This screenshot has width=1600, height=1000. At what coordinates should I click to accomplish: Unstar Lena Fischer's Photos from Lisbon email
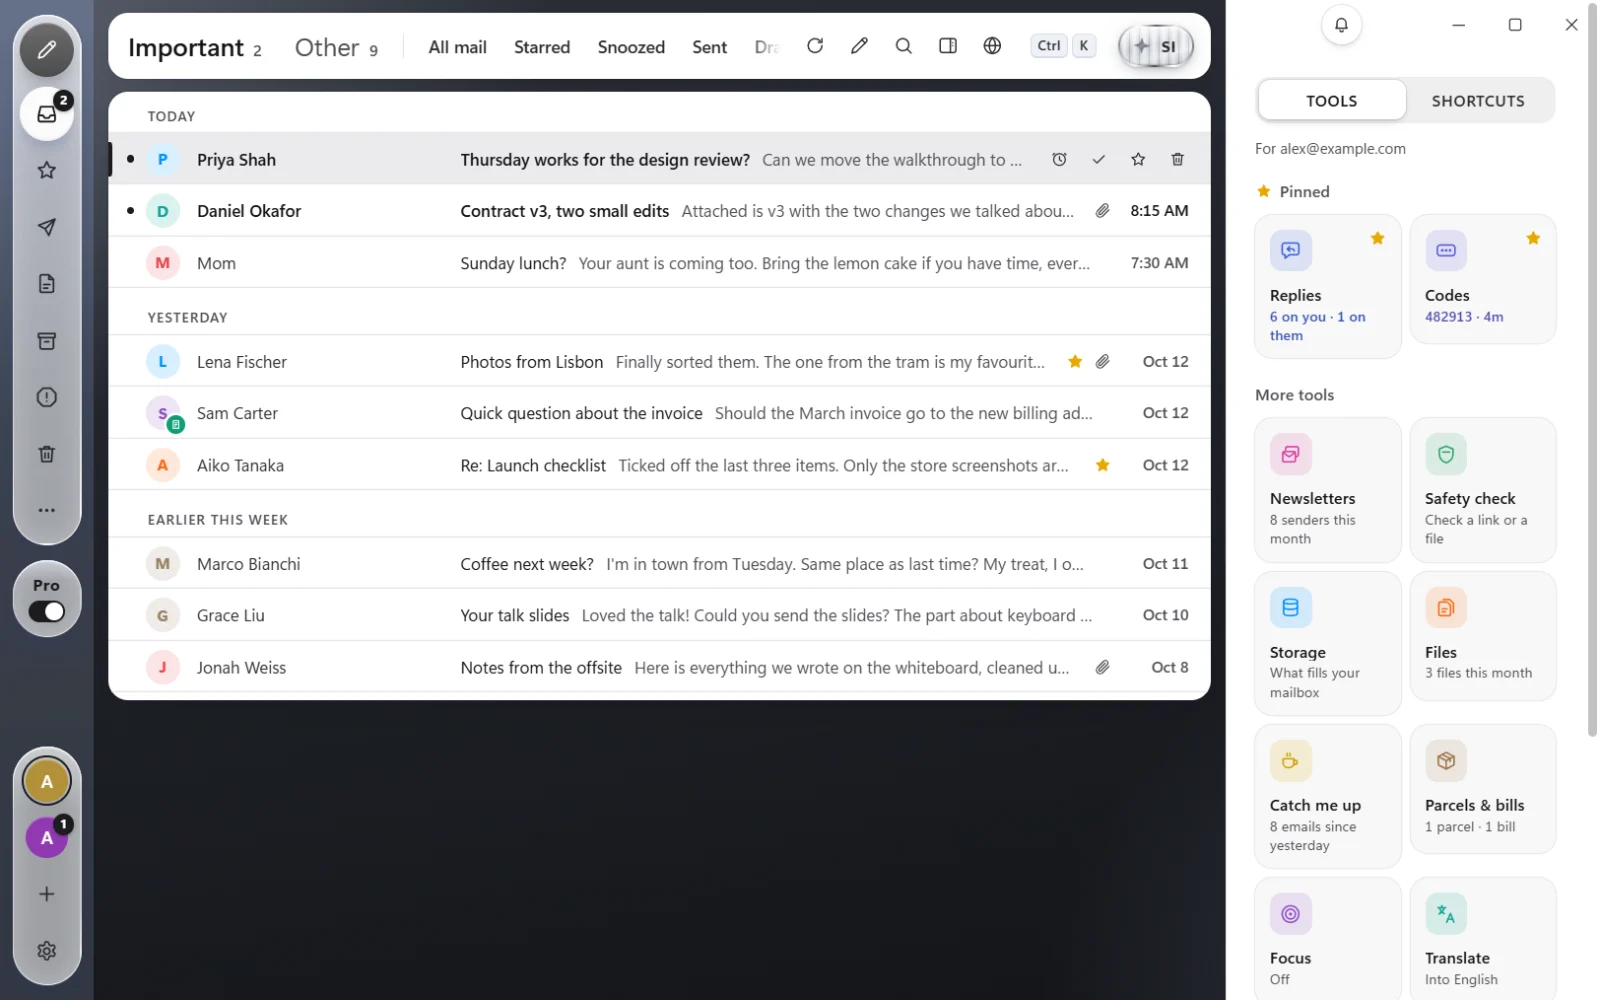pos(1075,362)
